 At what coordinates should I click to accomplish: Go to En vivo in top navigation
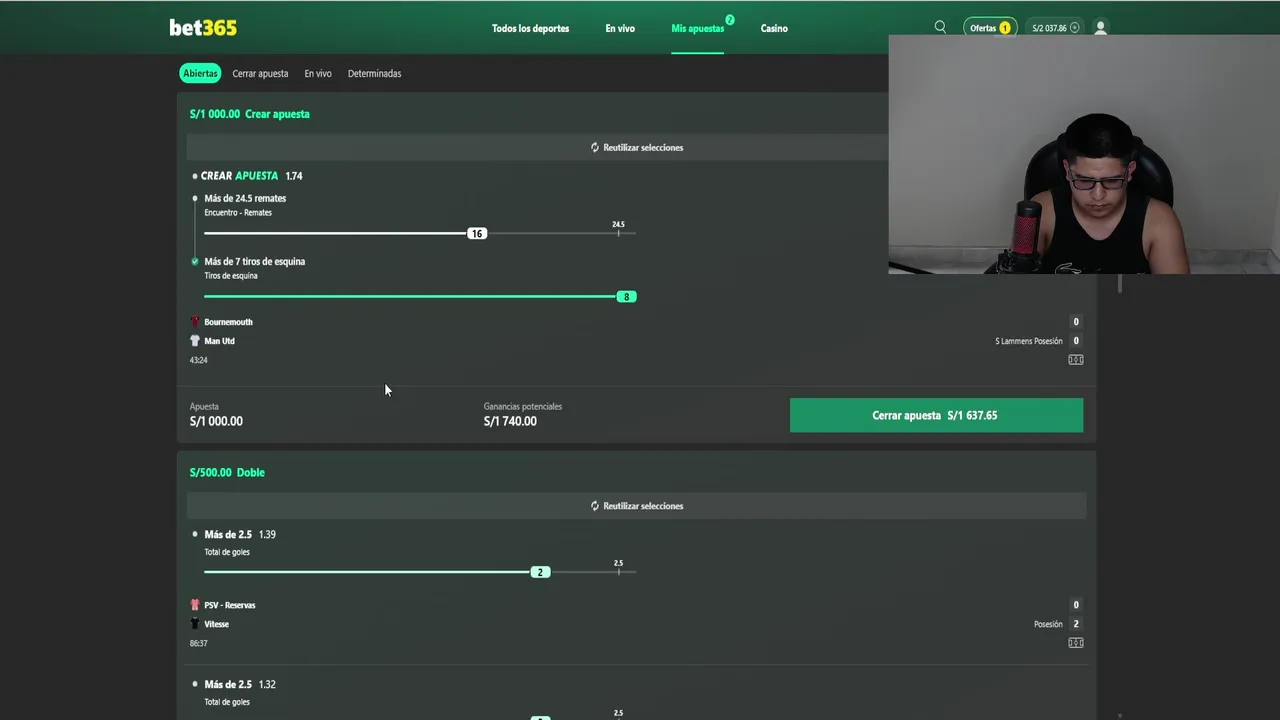(620, 28)
